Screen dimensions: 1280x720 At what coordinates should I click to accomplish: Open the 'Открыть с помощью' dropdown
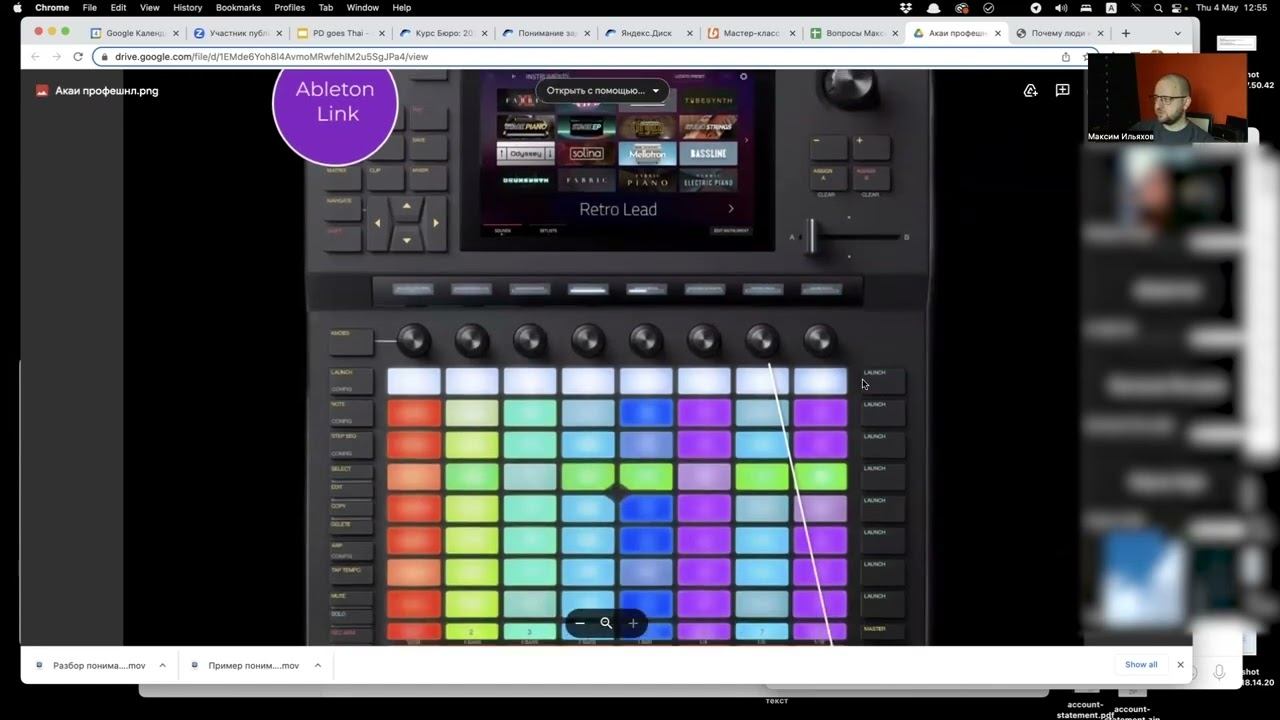coord(602,90)
